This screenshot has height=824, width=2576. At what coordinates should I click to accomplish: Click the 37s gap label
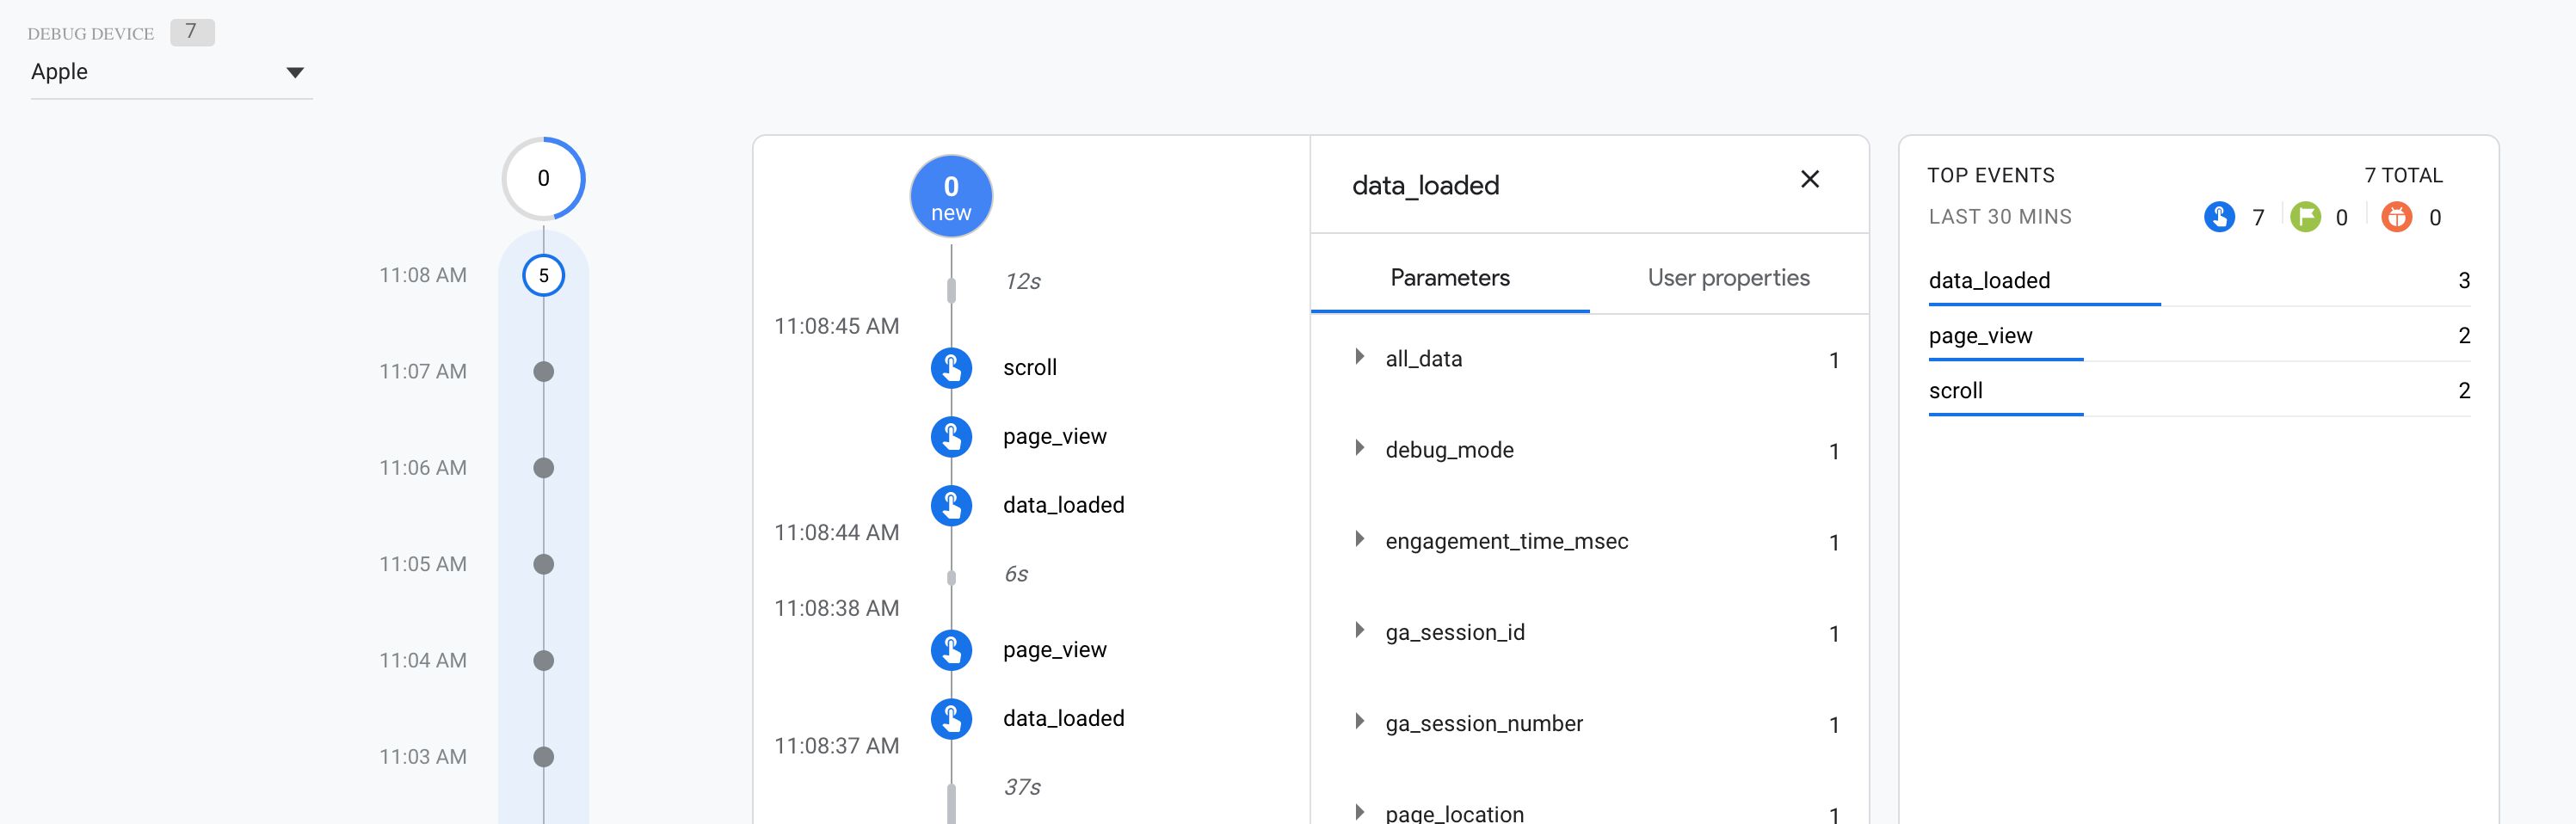point(1022,787)
